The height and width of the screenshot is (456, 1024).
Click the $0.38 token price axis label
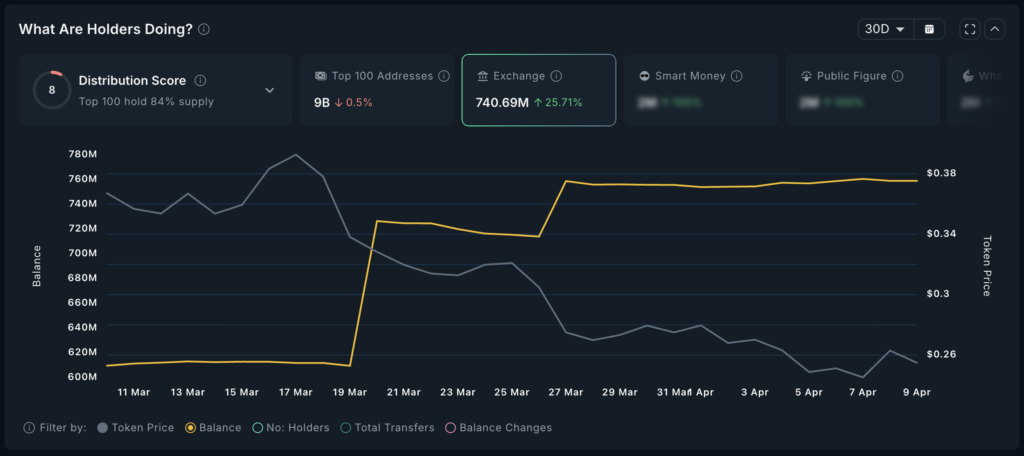pyautogui.click(x=940, y=173)
